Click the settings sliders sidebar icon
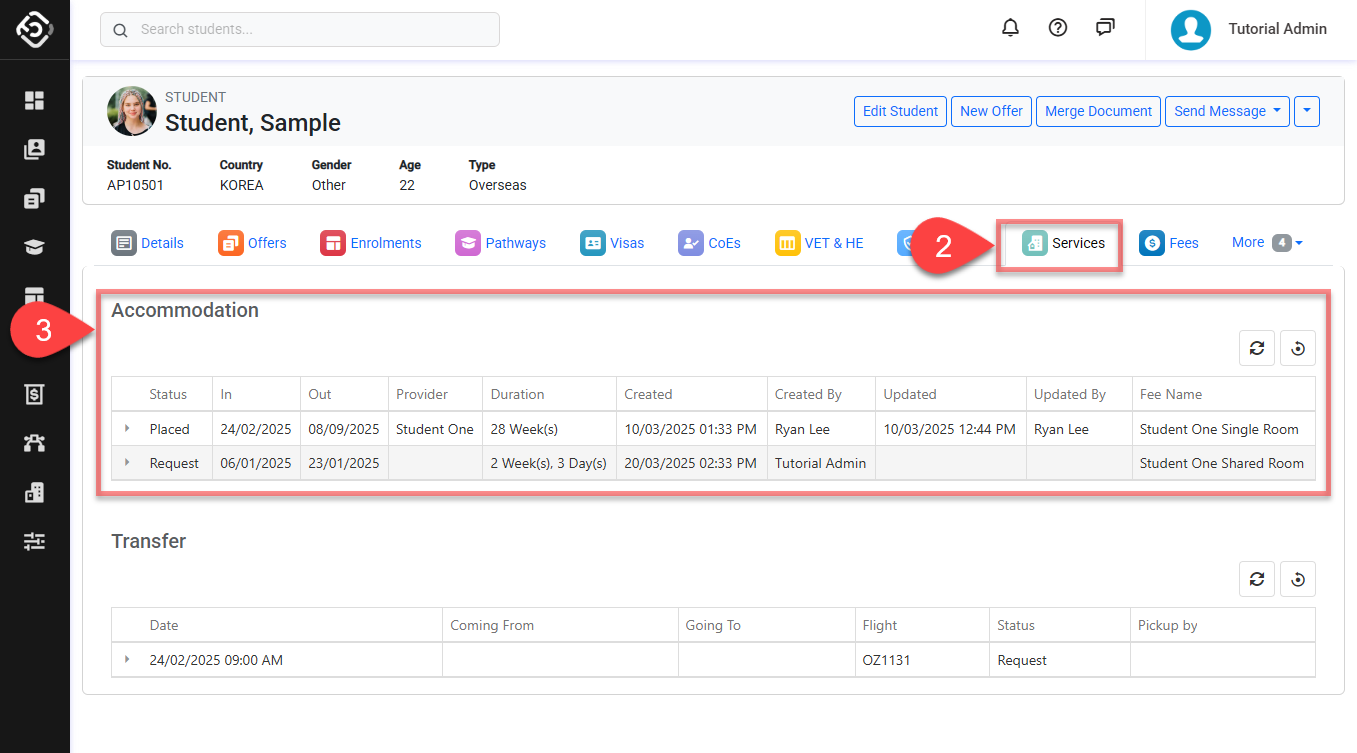This screenshot has height=753, width=1357. (35, 541)
